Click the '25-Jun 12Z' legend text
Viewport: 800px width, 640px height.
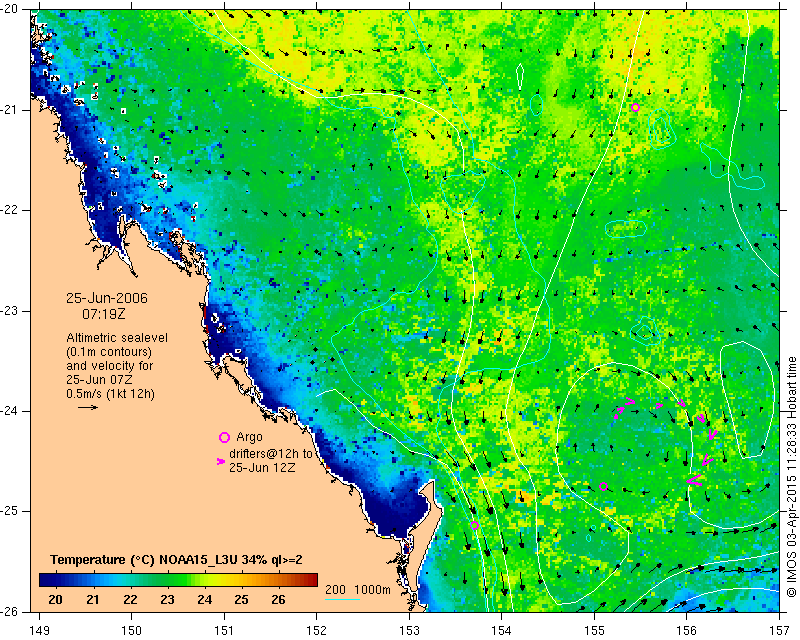click(x=262, y=467)
